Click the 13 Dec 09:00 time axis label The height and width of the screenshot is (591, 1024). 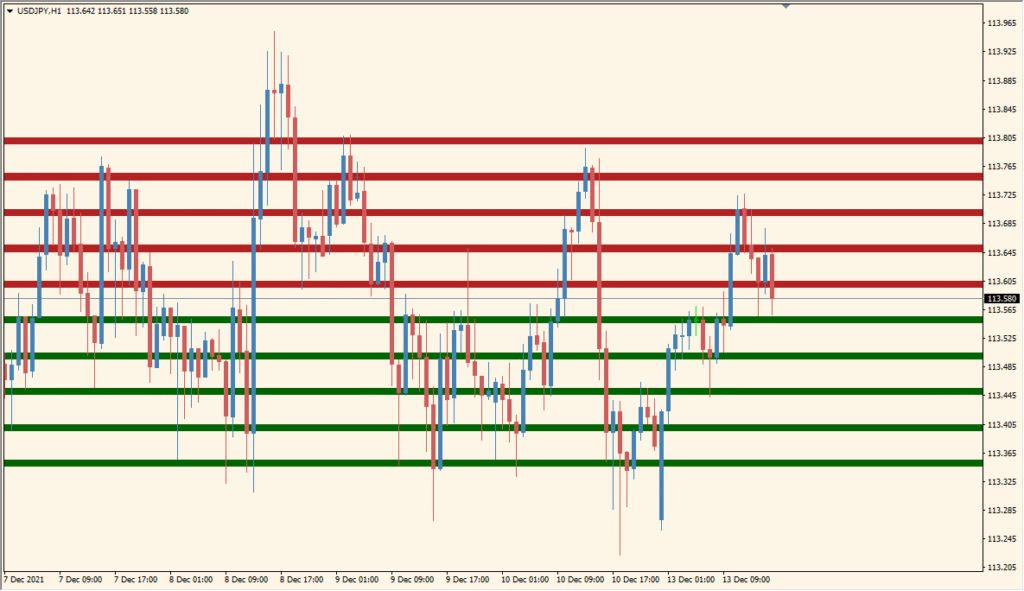(x=747, y=579)
